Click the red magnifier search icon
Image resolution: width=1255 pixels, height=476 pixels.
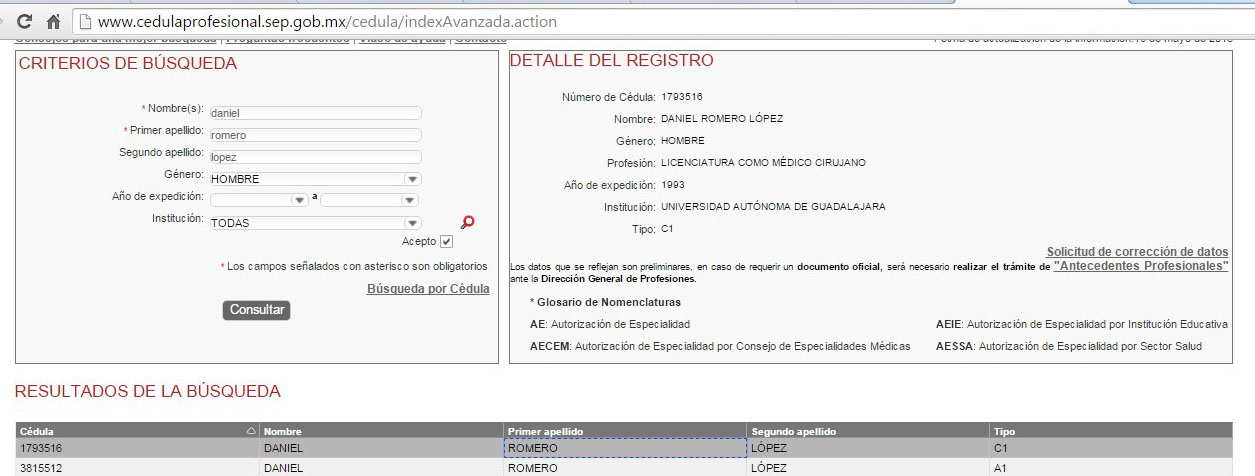[x=467, y=223]
